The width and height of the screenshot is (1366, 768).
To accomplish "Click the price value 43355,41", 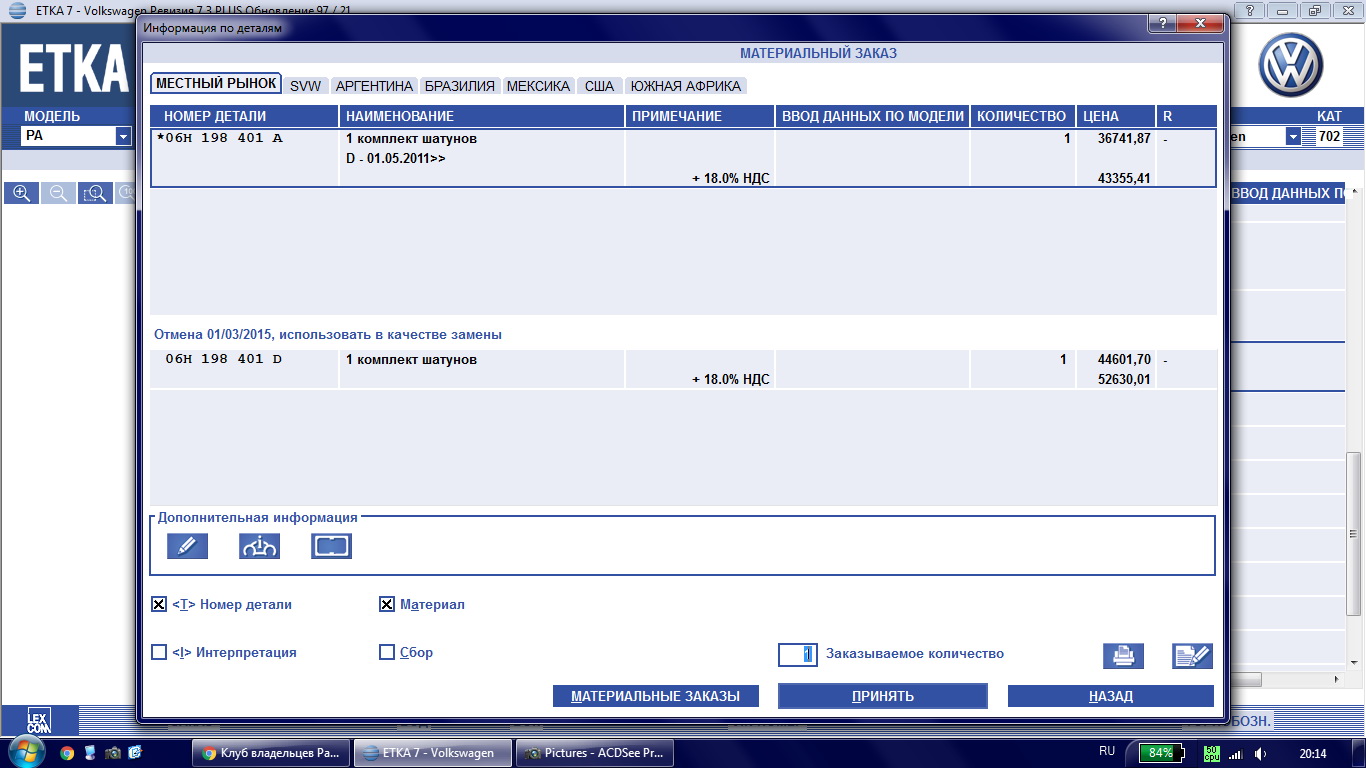I will click(x=1124, y=178).
